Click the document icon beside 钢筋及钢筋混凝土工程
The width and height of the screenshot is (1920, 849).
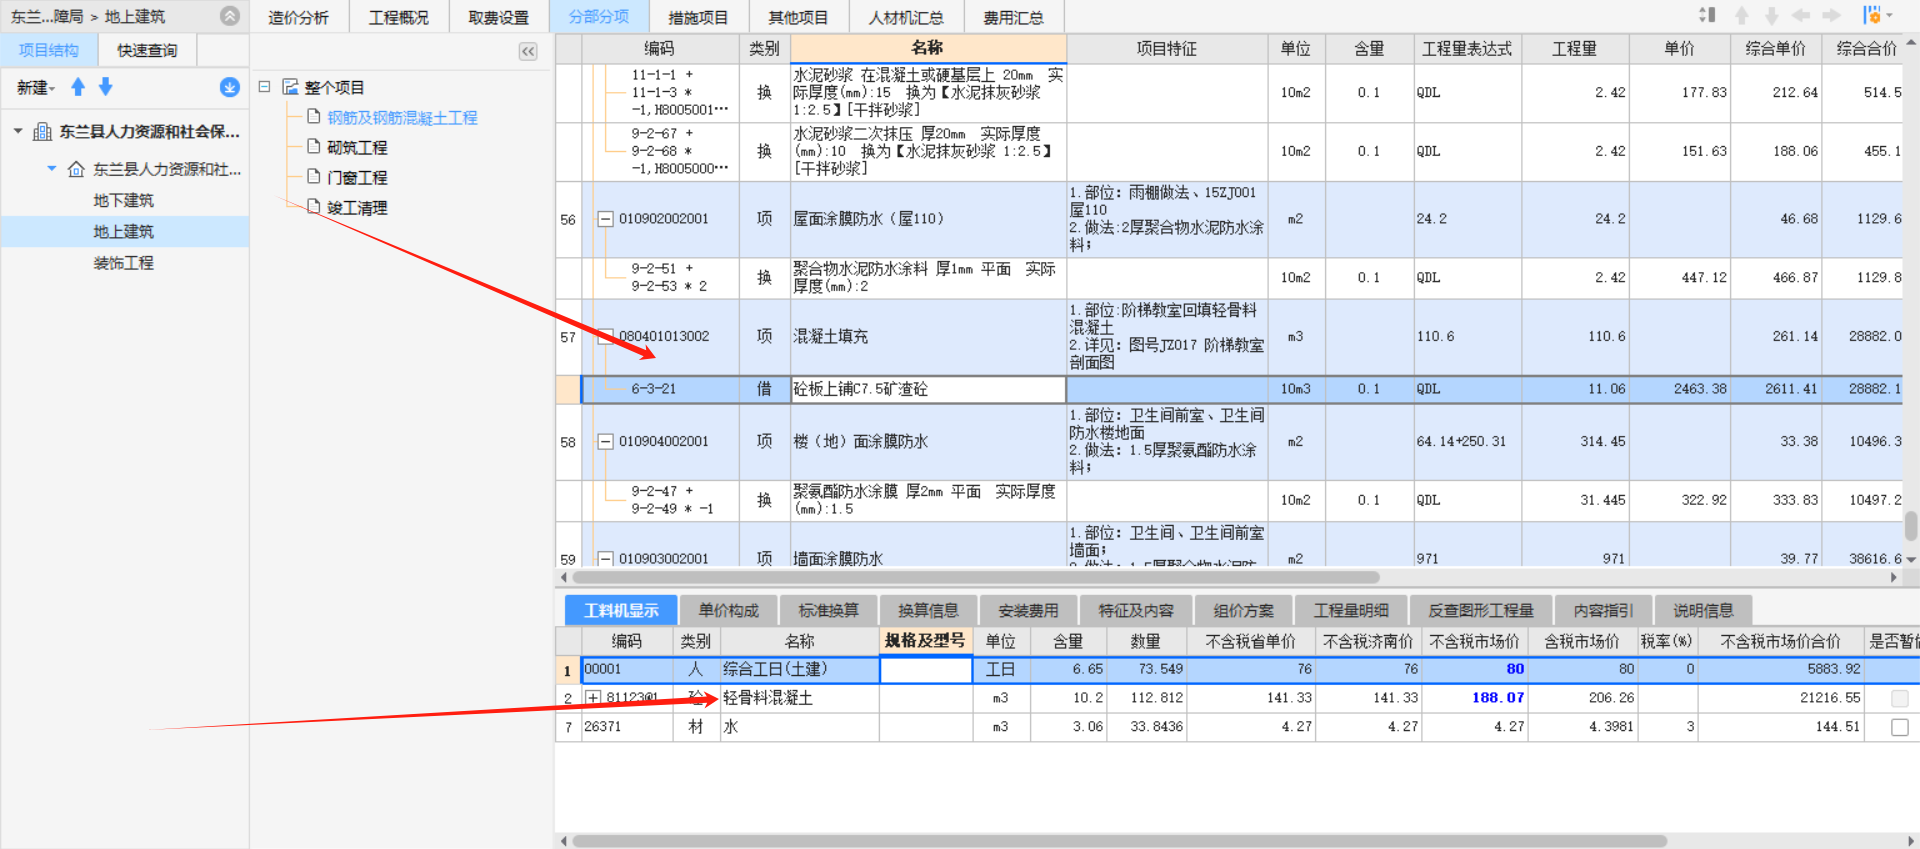point(314,117)
